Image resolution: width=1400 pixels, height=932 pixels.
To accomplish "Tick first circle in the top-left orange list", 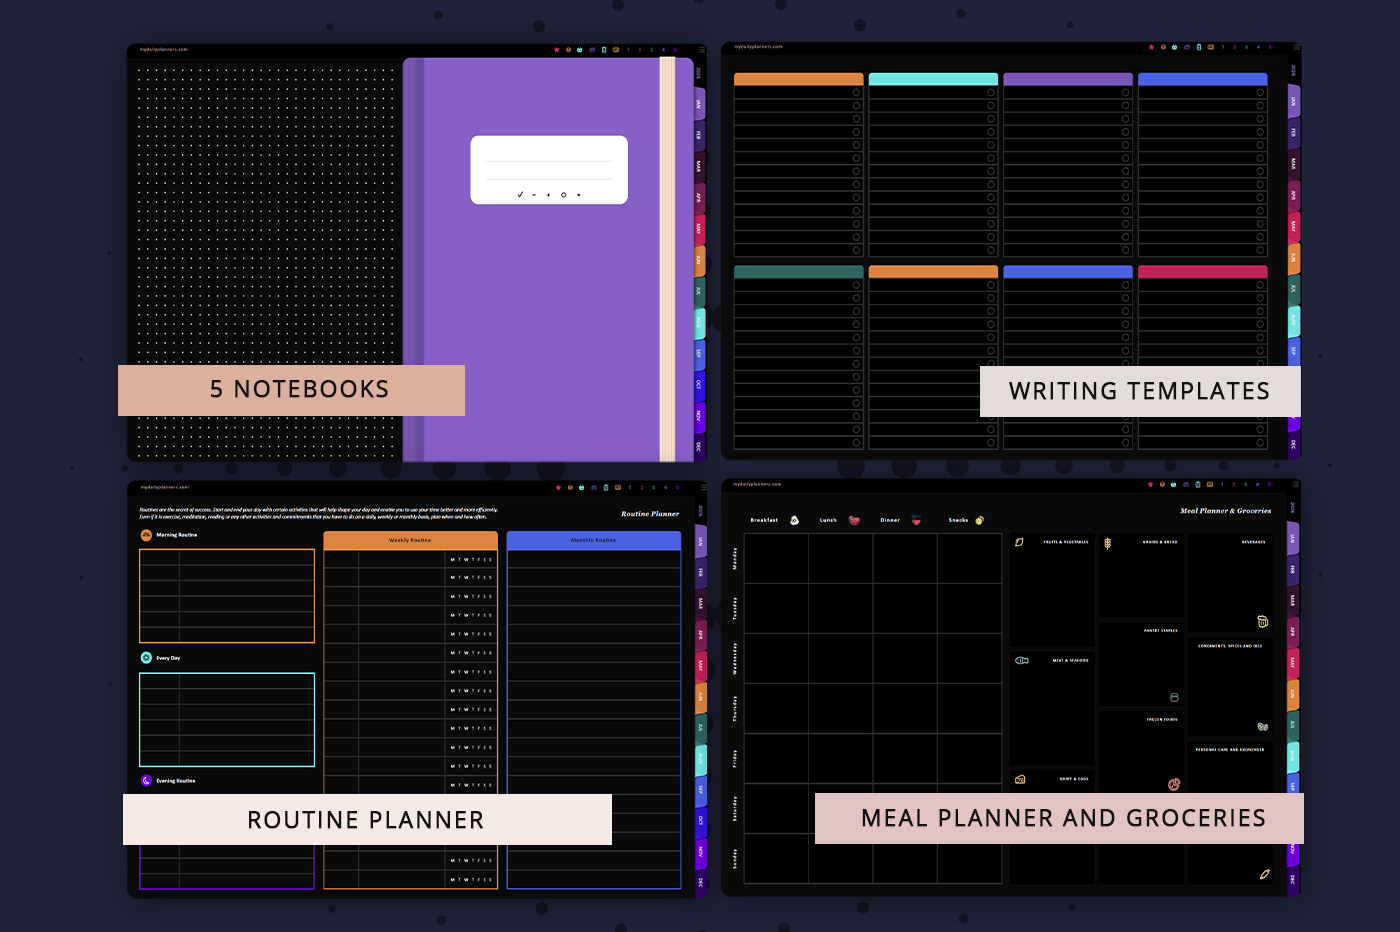I will 856,93.
